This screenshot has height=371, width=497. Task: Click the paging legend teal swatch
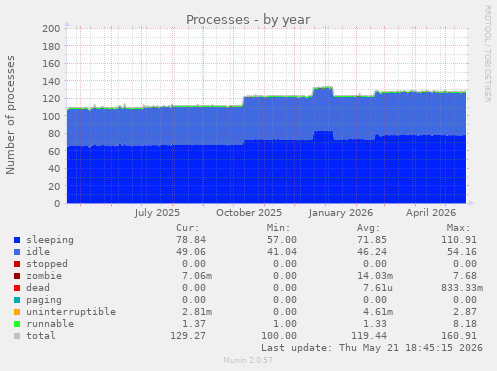17,300
